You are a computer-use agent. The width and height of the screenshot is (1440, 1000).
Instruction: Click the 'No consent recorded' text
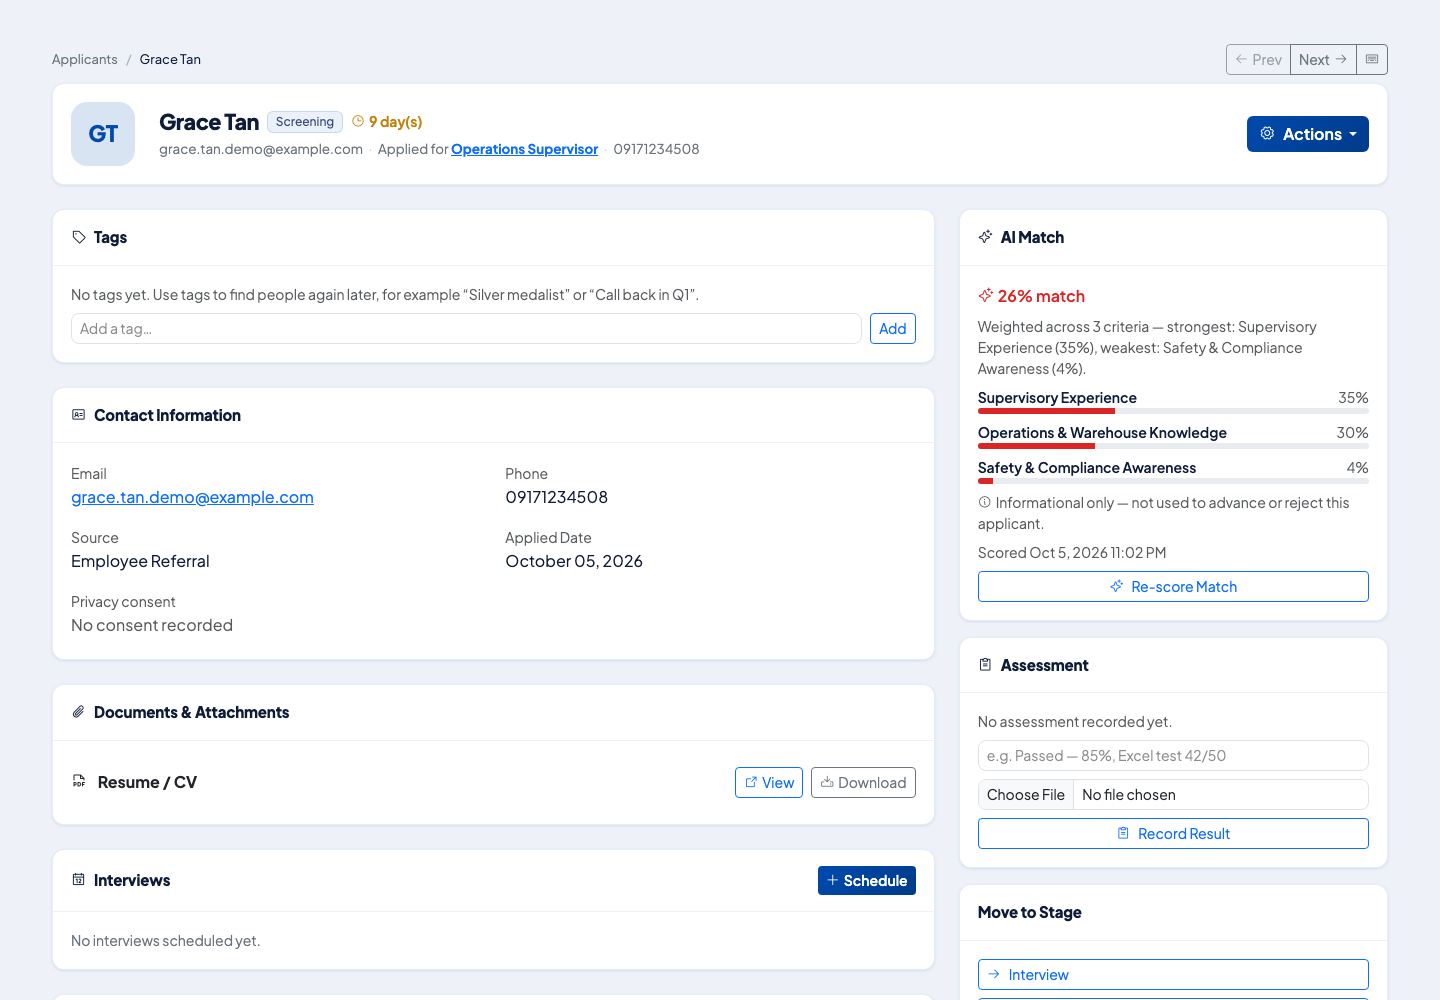coord(152,625)
